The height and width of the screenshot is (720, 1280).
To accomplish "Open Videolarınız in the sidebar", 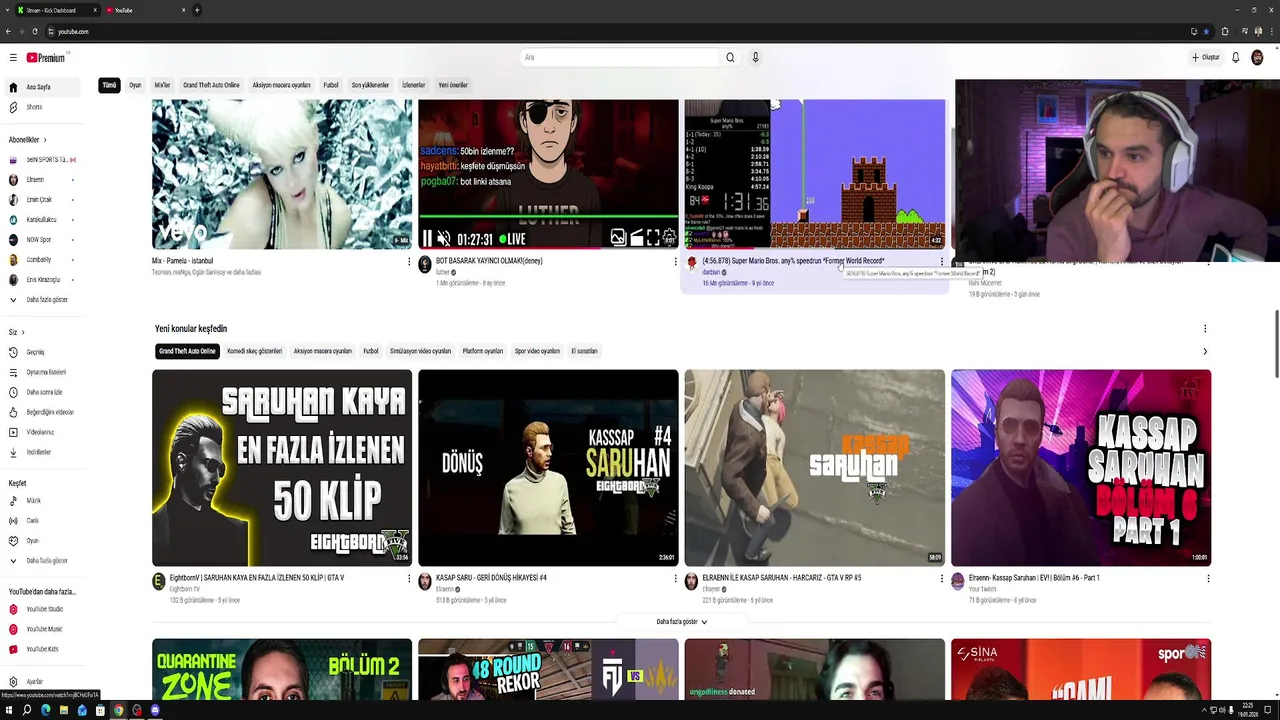I will coord(40,432).
